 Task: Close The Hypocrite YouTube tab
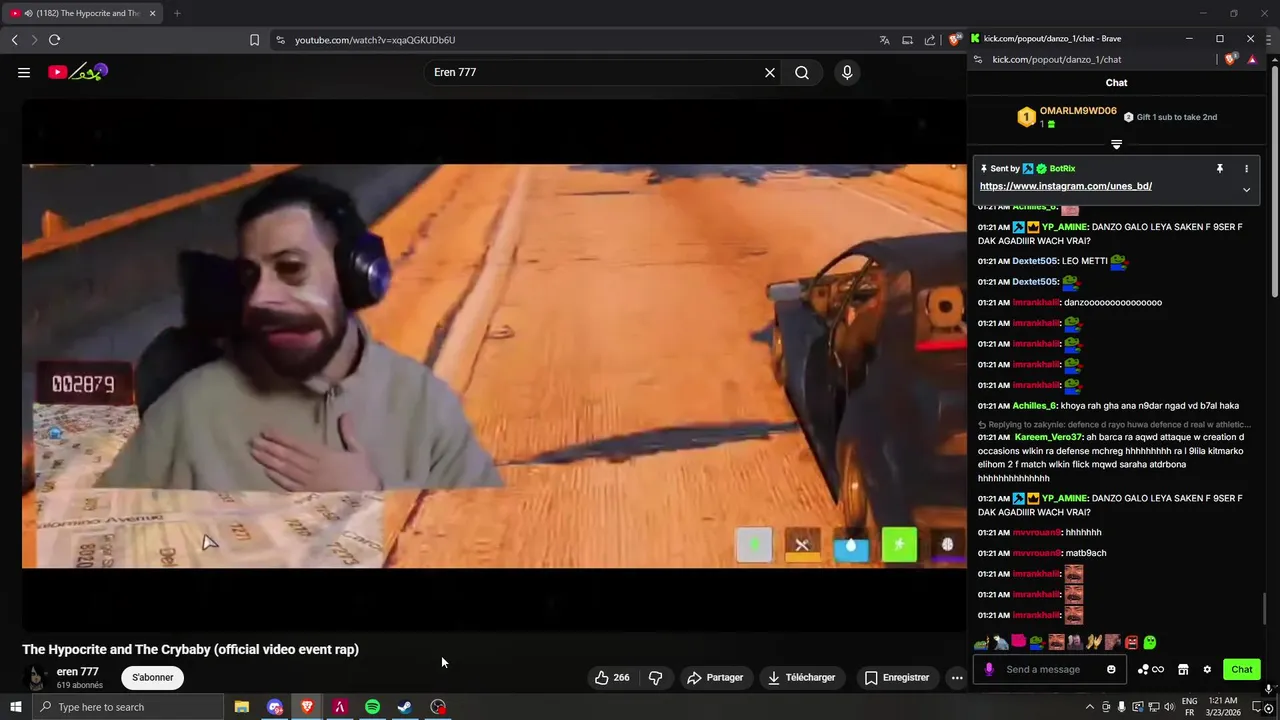(x=151, y=13)
